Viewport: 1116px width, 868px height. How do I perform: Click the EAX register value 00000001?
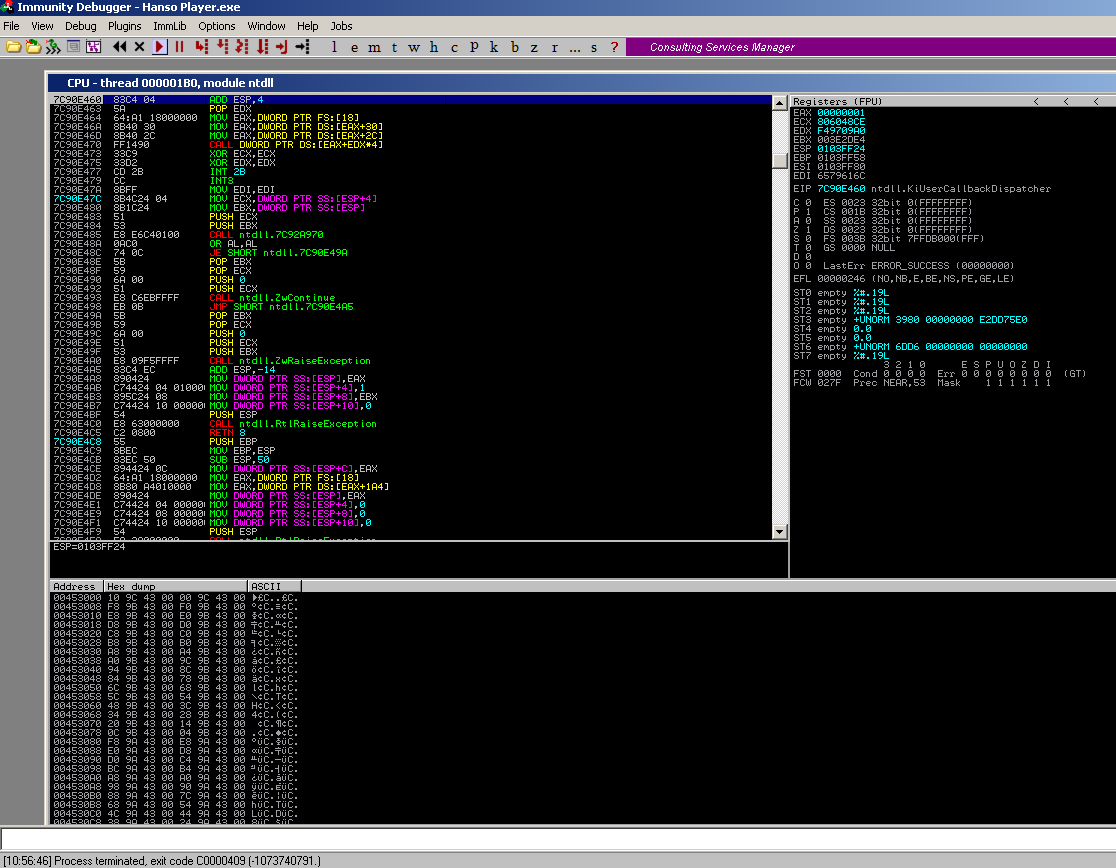841,112
